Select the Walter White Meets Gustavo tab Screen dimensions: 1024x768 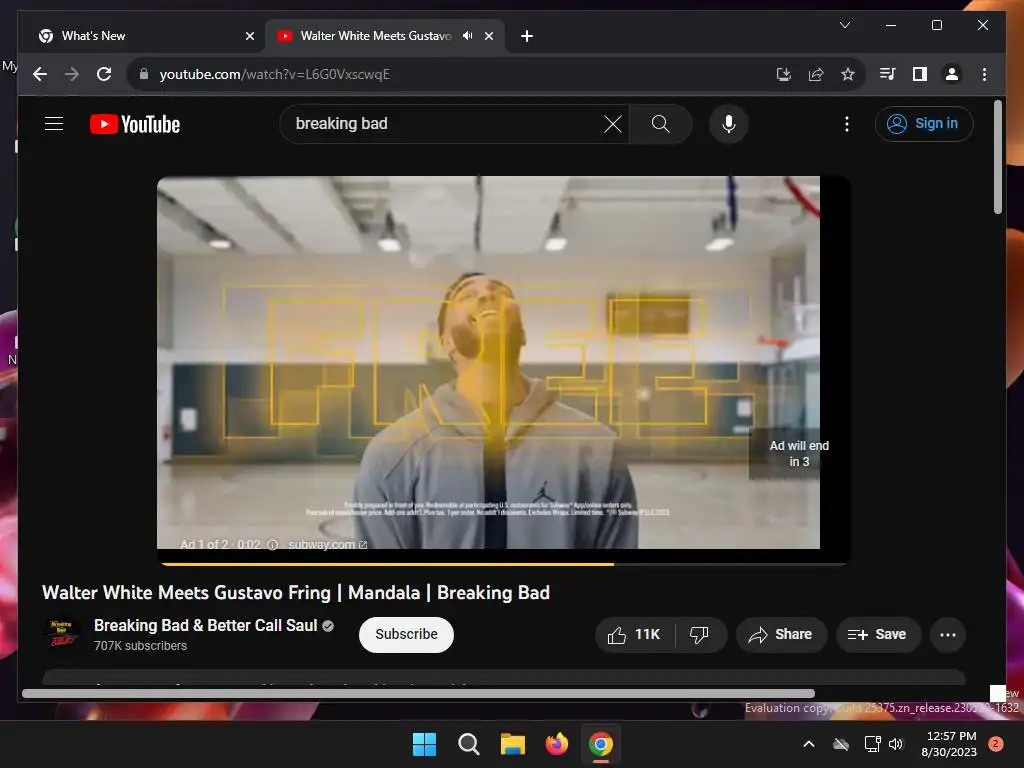pyautogui.click(x=376, y=36)
